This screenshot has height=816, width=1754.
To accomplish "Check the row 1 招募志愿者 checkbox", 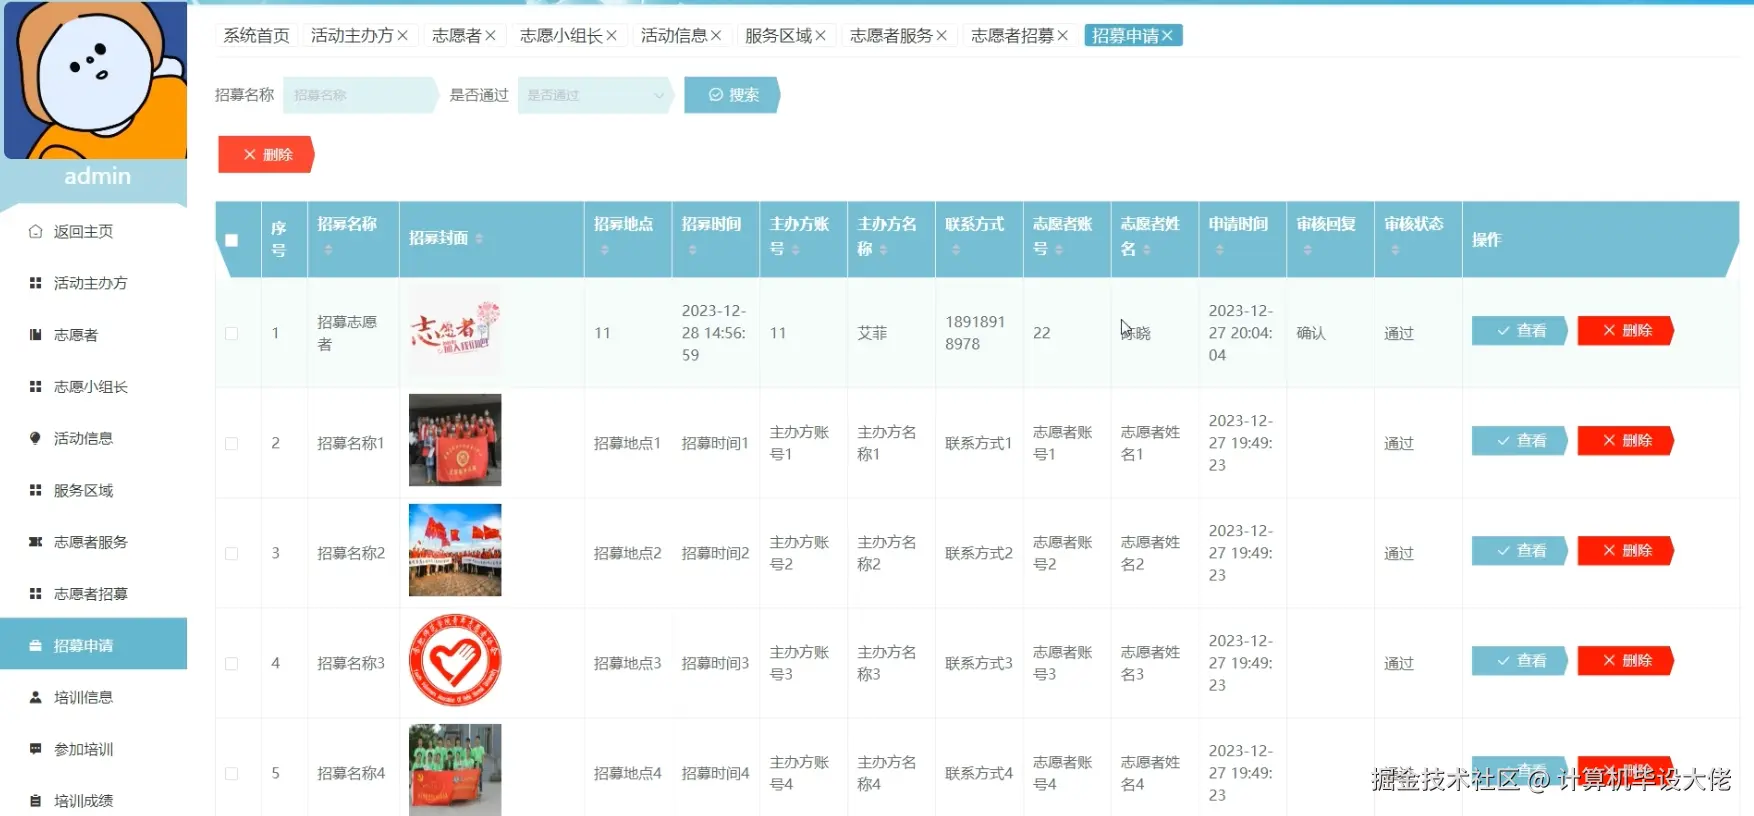I will [x=232, y=333].
